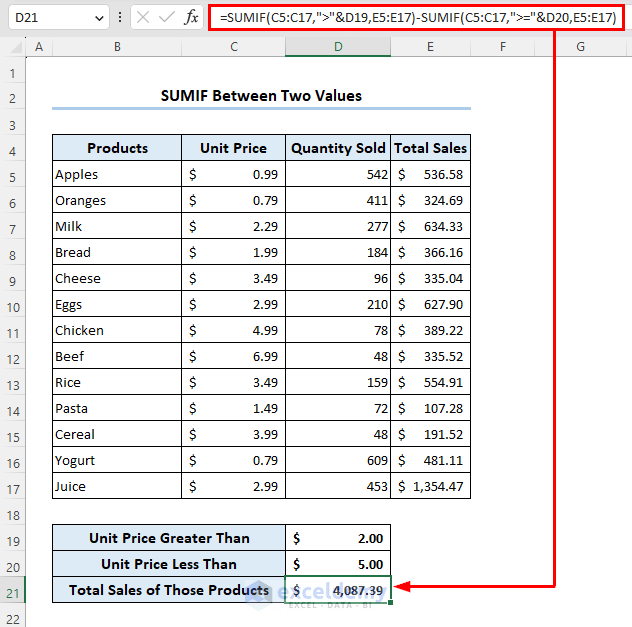This screenshot has width=632, height=627.
Task: Click the quantity sold value 411
Action: 338,200
